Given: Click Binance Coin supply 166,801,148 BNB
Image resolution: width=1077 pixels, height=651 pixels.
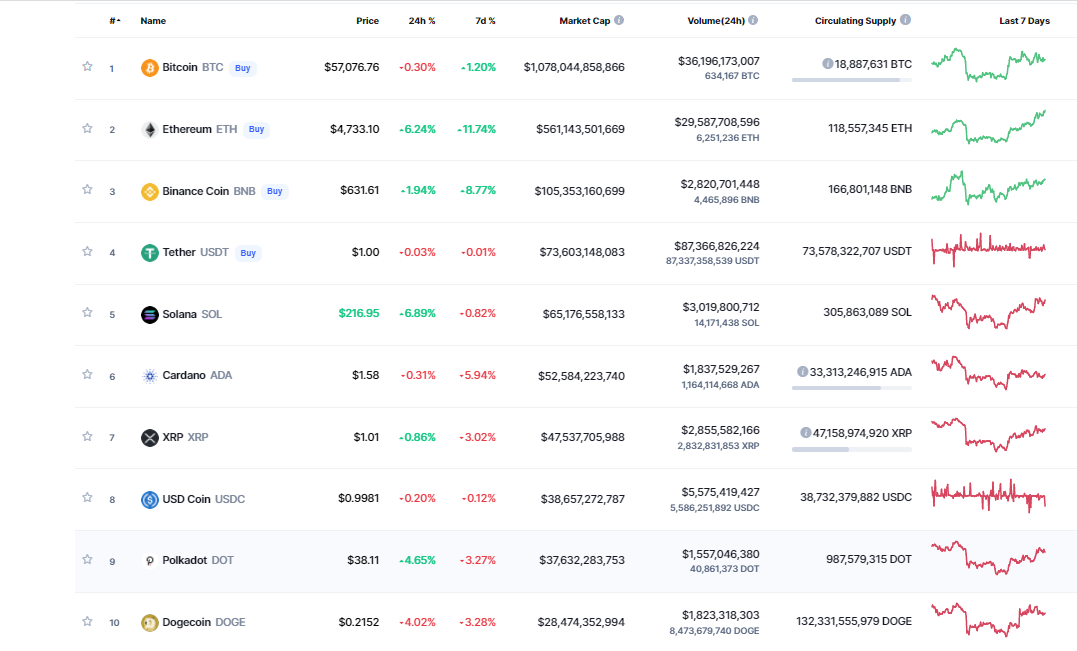Looking at the screenshot, I should 870,189.
